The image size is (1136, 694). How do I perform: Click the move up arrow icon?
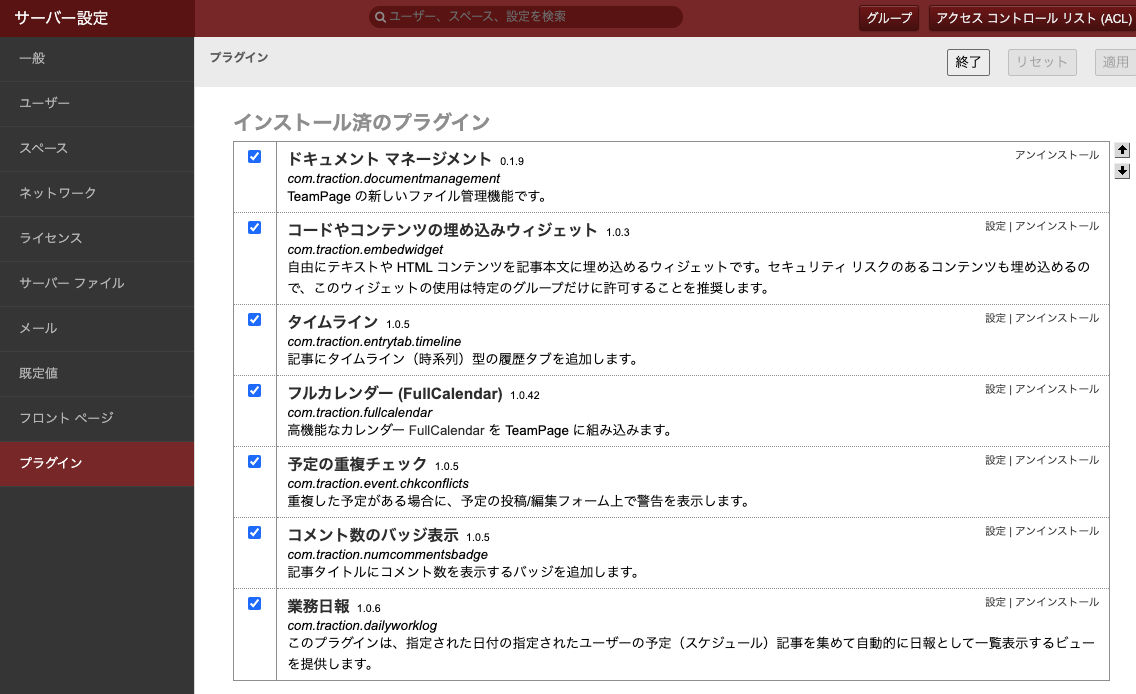[1122, 150]
